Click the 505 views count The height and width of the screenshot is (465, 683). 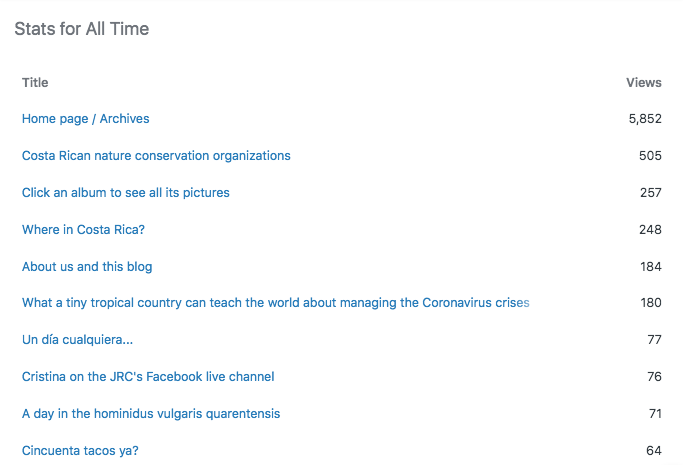[x=650, y=156]
